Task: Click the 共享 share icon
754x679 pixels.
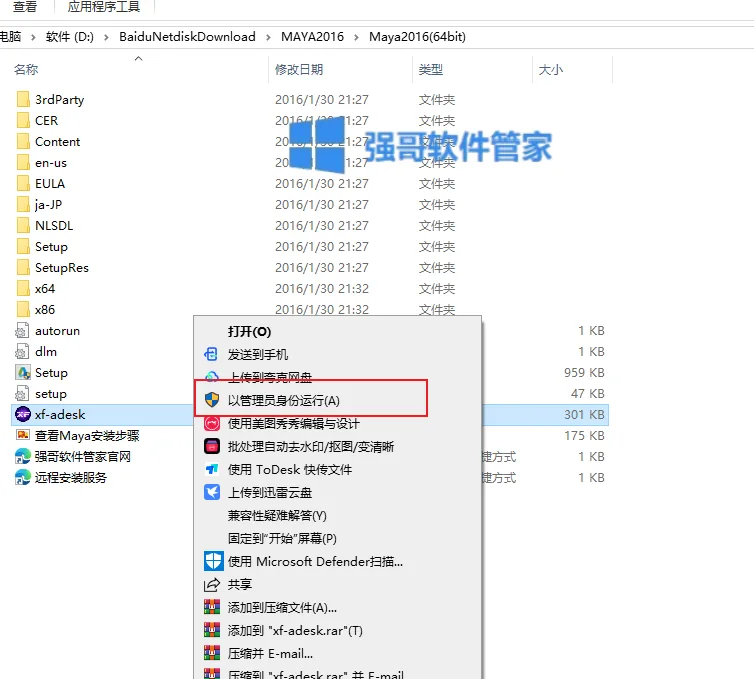Action: click(x=212, y=584)
